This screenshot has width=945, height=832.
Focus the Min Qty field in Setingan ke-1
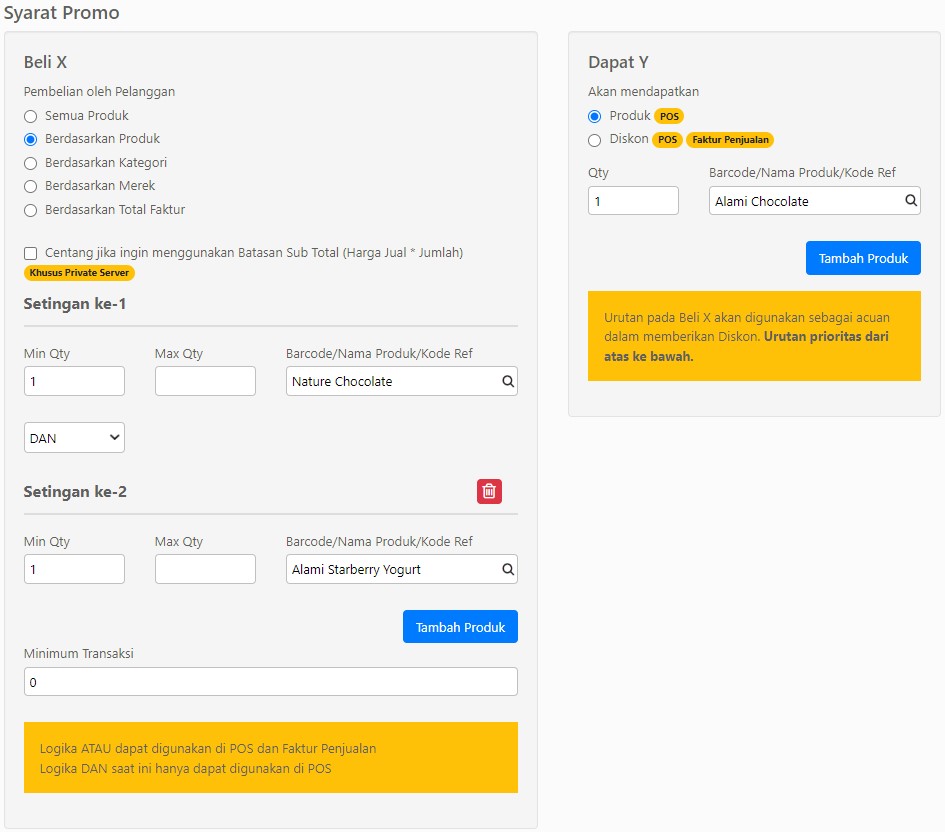74,381
